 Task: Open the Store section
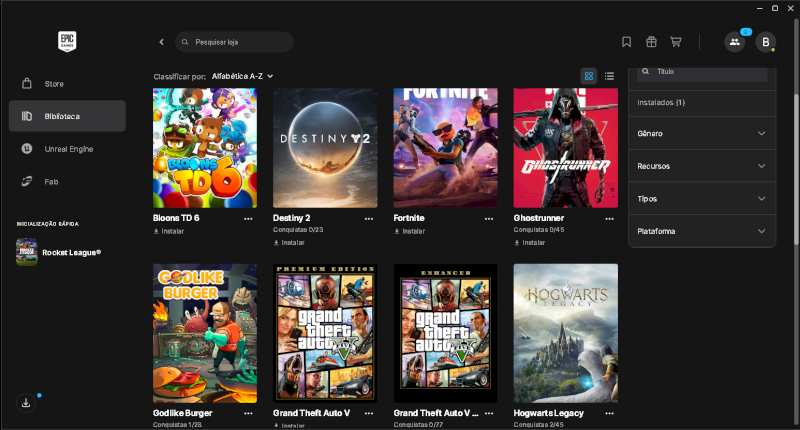click(67, 84)
